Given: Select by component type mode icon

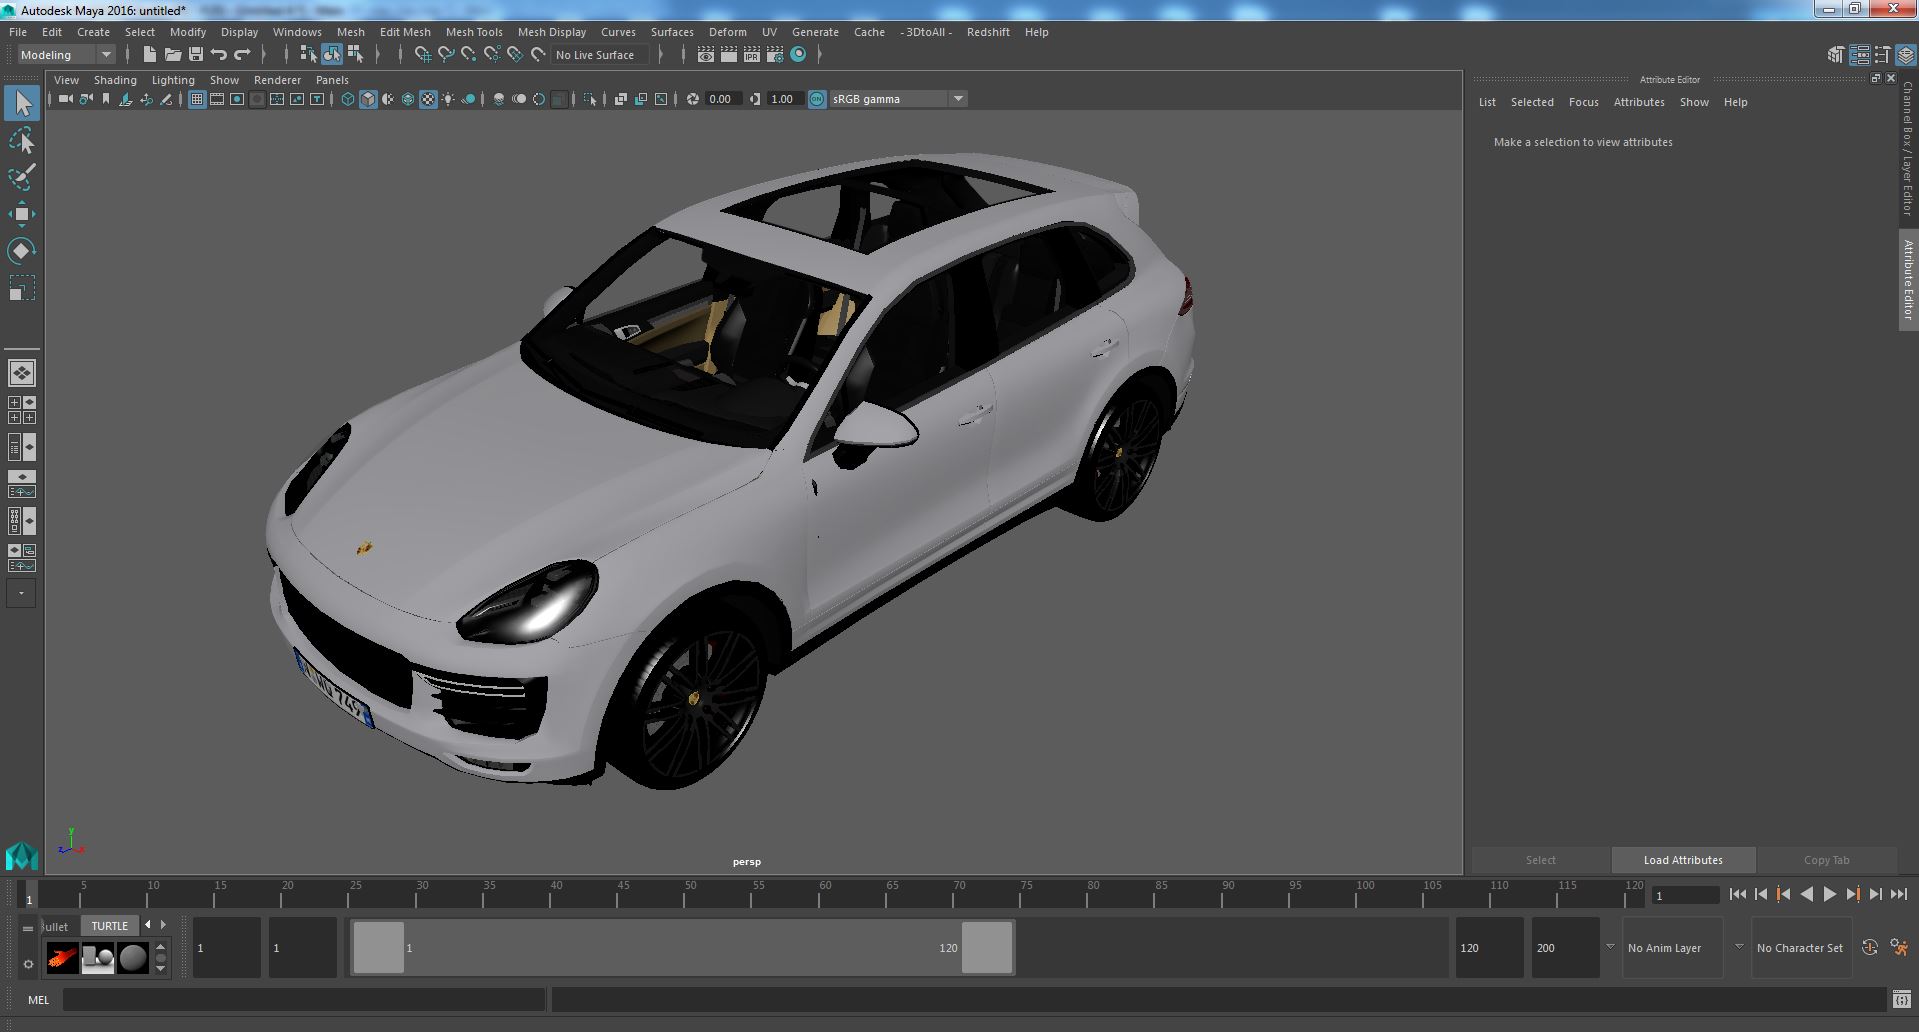Looking at the screenshot, I should (355, 55).
